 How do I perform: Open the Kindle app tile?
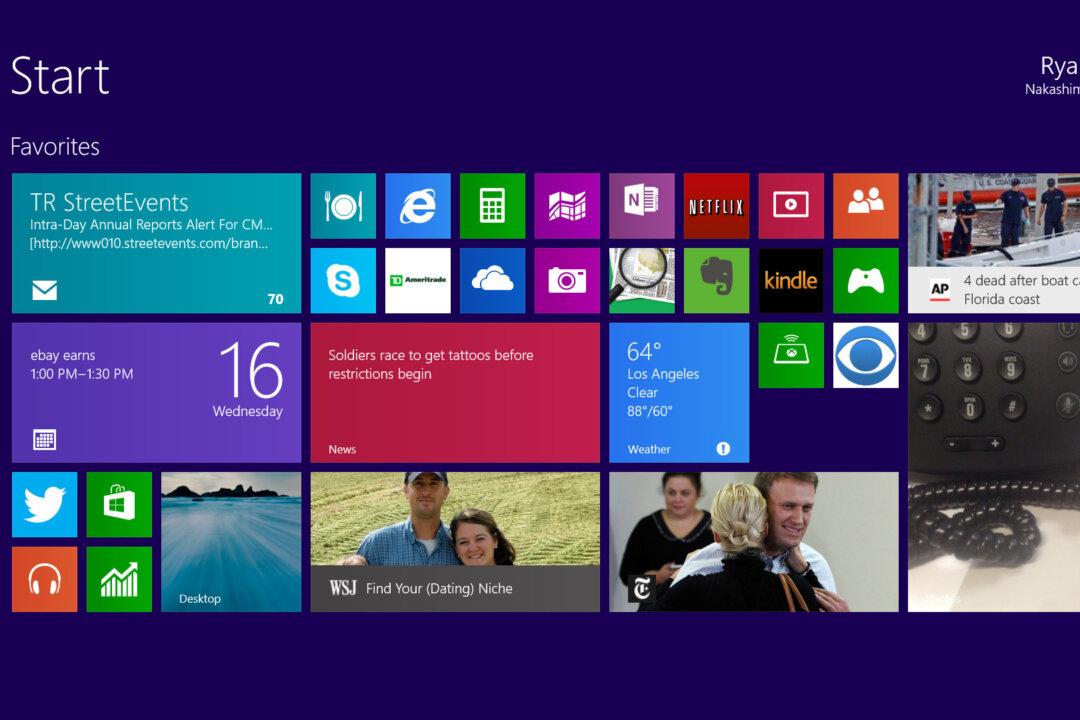click(790, 281)
